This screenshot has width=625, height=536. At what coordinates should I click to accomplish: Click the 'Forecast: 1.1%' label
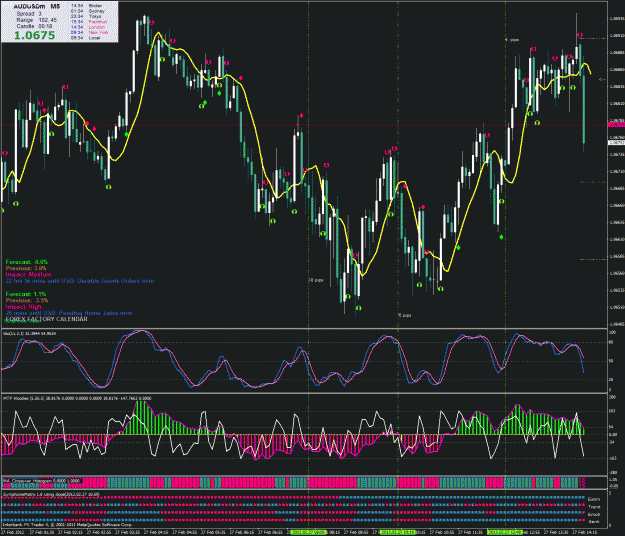(26, 294)
